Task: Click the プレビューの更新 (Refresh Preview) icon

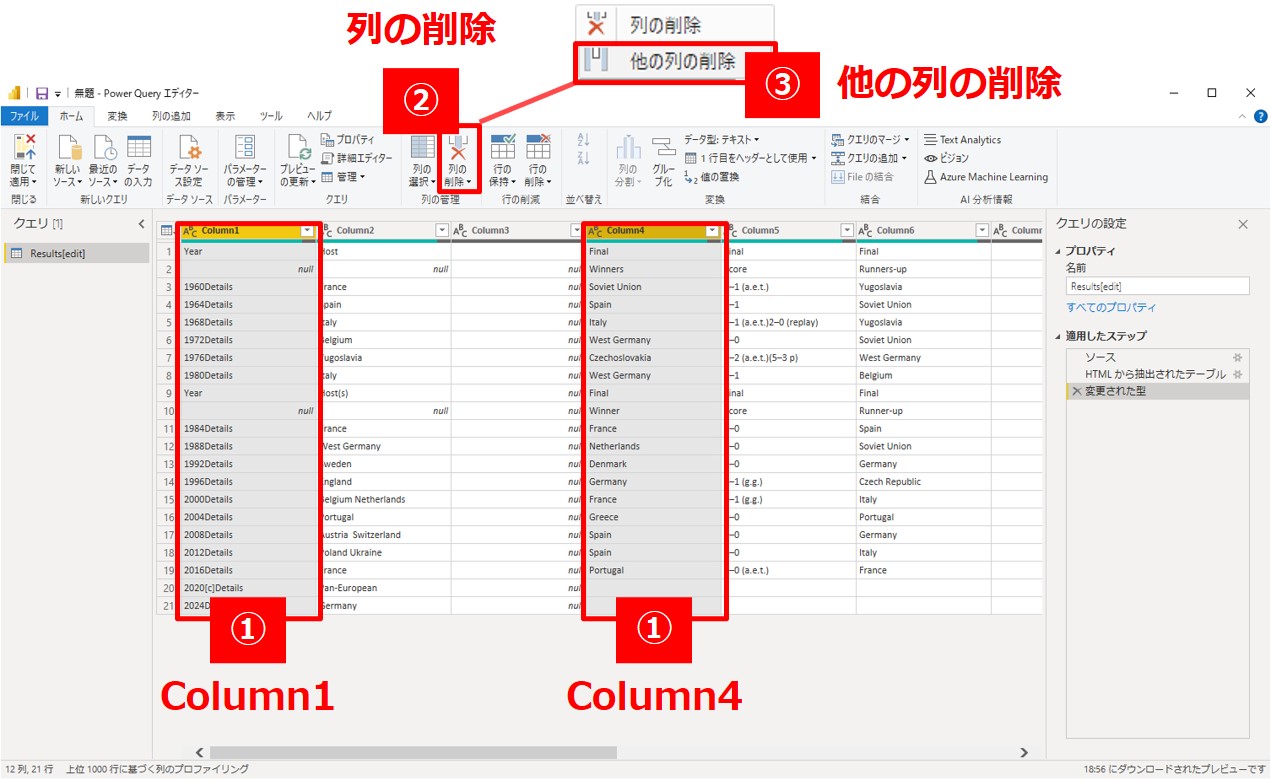Action: [x=297, y=150]
